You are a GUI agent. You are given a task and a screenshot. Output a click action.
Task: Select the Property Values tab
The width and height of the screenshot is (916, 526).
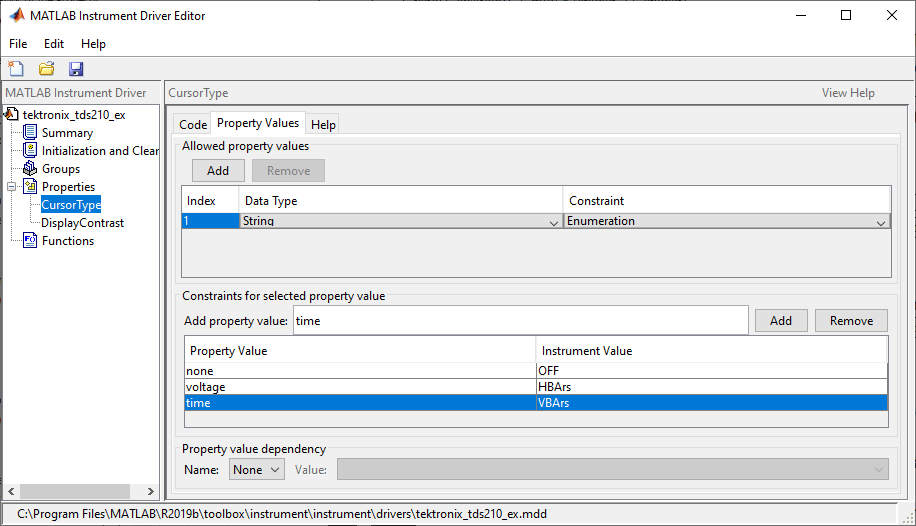(258, 123)
